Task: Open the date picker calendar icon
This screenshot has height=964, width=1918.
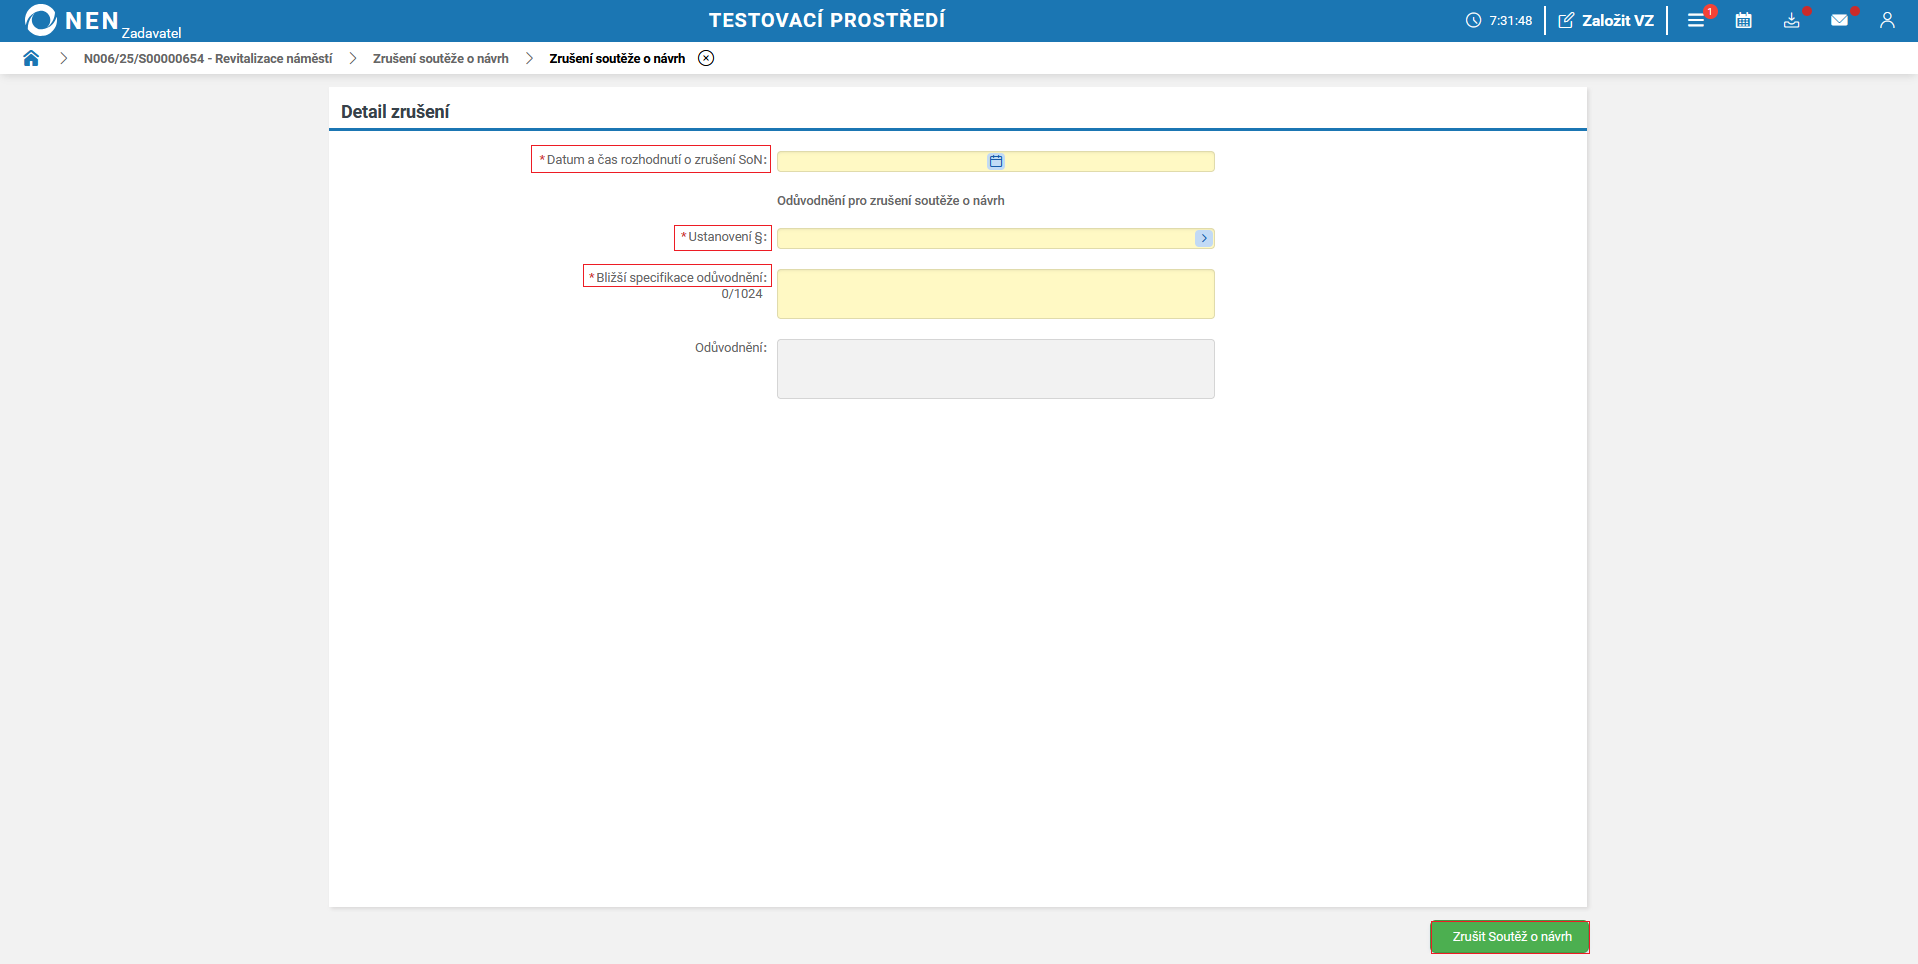Action: (x=996, y=161)
